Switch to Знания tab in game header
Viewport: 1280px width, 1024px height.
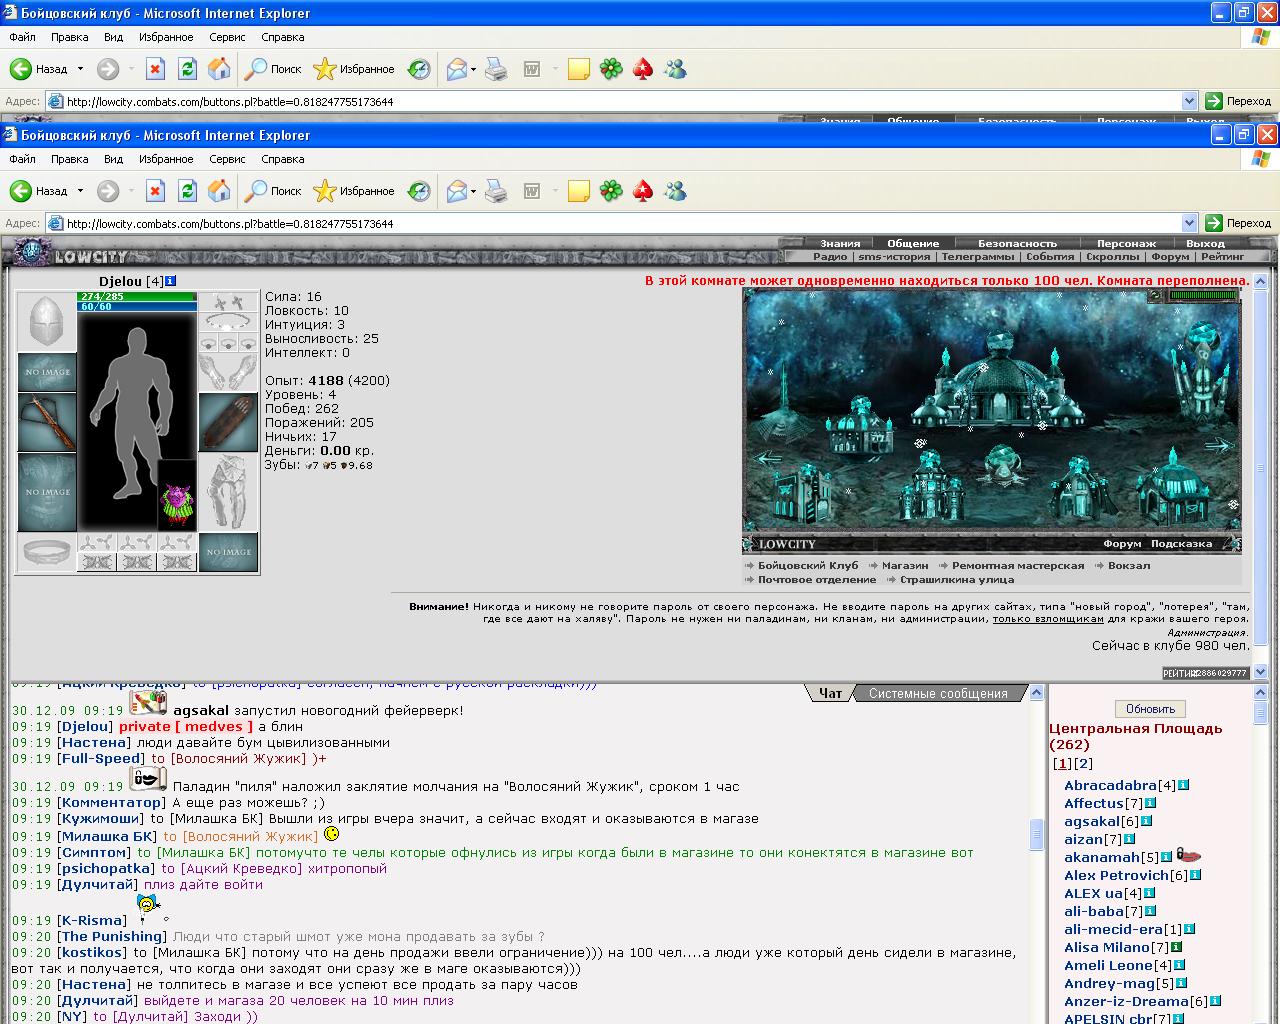click(840, 243)
